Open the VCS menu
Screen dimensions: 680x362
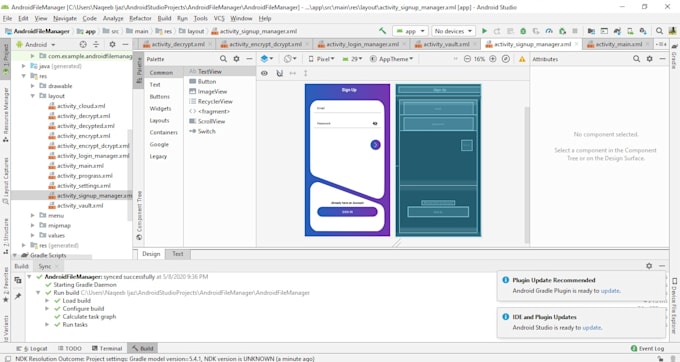[x=219, y=18]
